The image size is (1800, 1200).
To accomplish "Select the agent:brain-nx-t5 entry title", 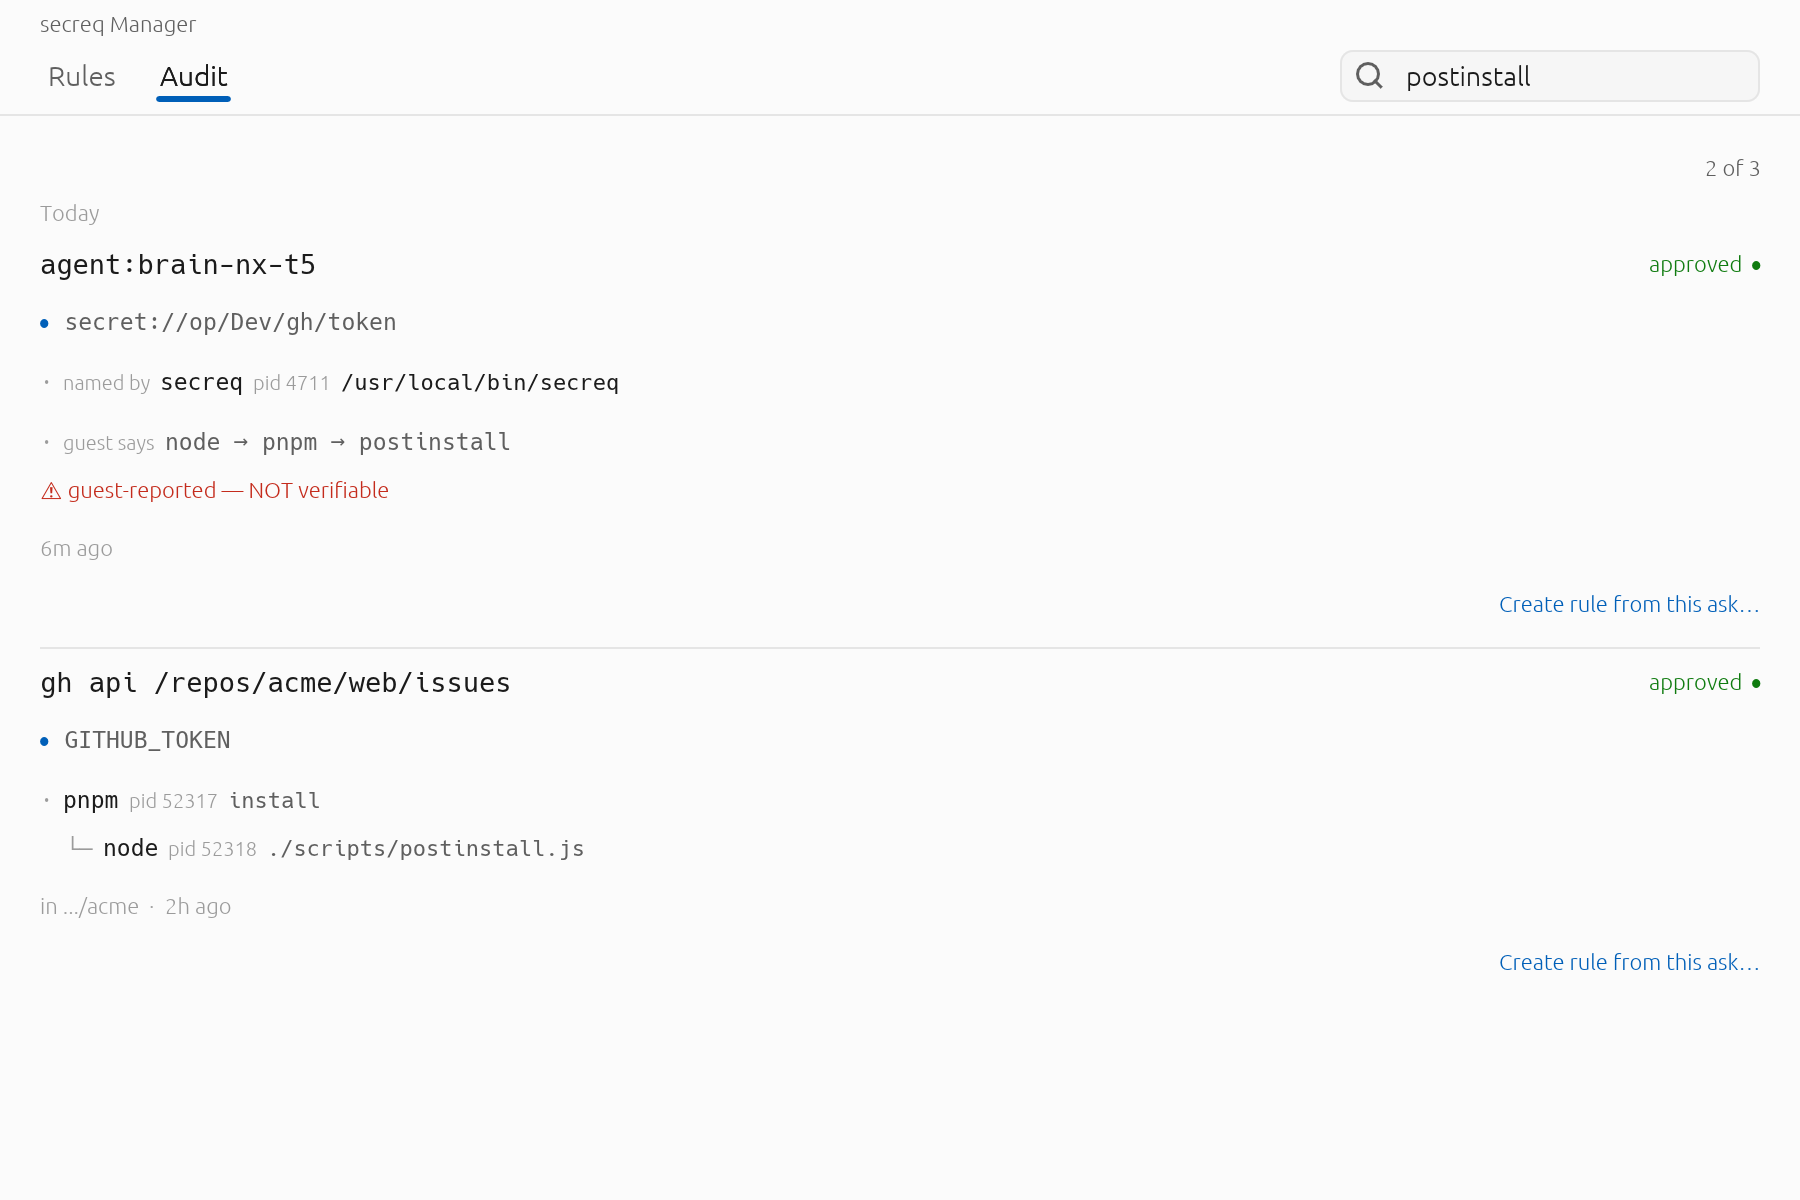I will (x=178, y=265).
